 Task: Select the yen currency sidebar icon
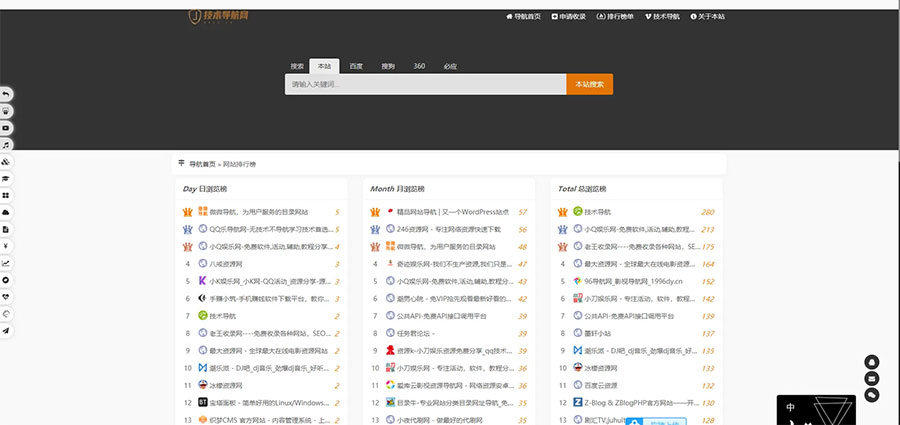coord(6,246)
